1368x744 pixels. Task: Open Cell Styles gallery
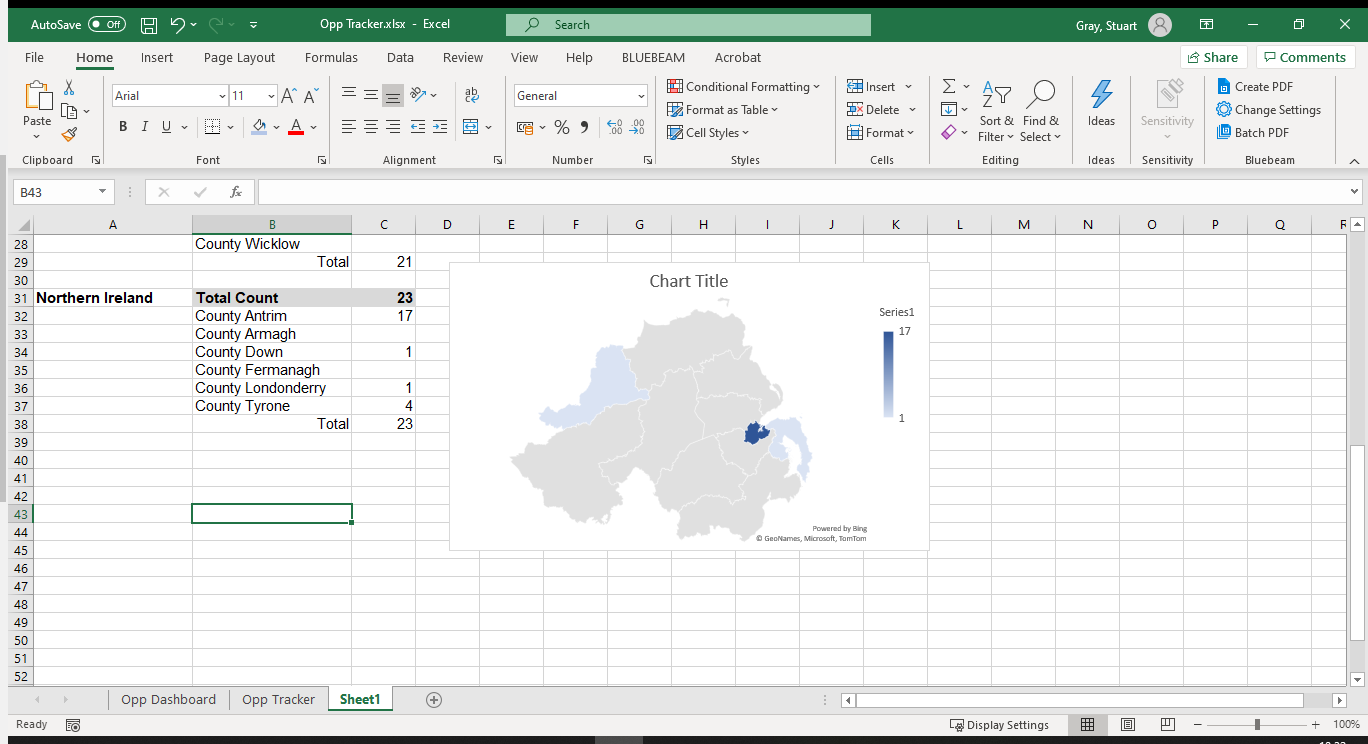[708, 133]
